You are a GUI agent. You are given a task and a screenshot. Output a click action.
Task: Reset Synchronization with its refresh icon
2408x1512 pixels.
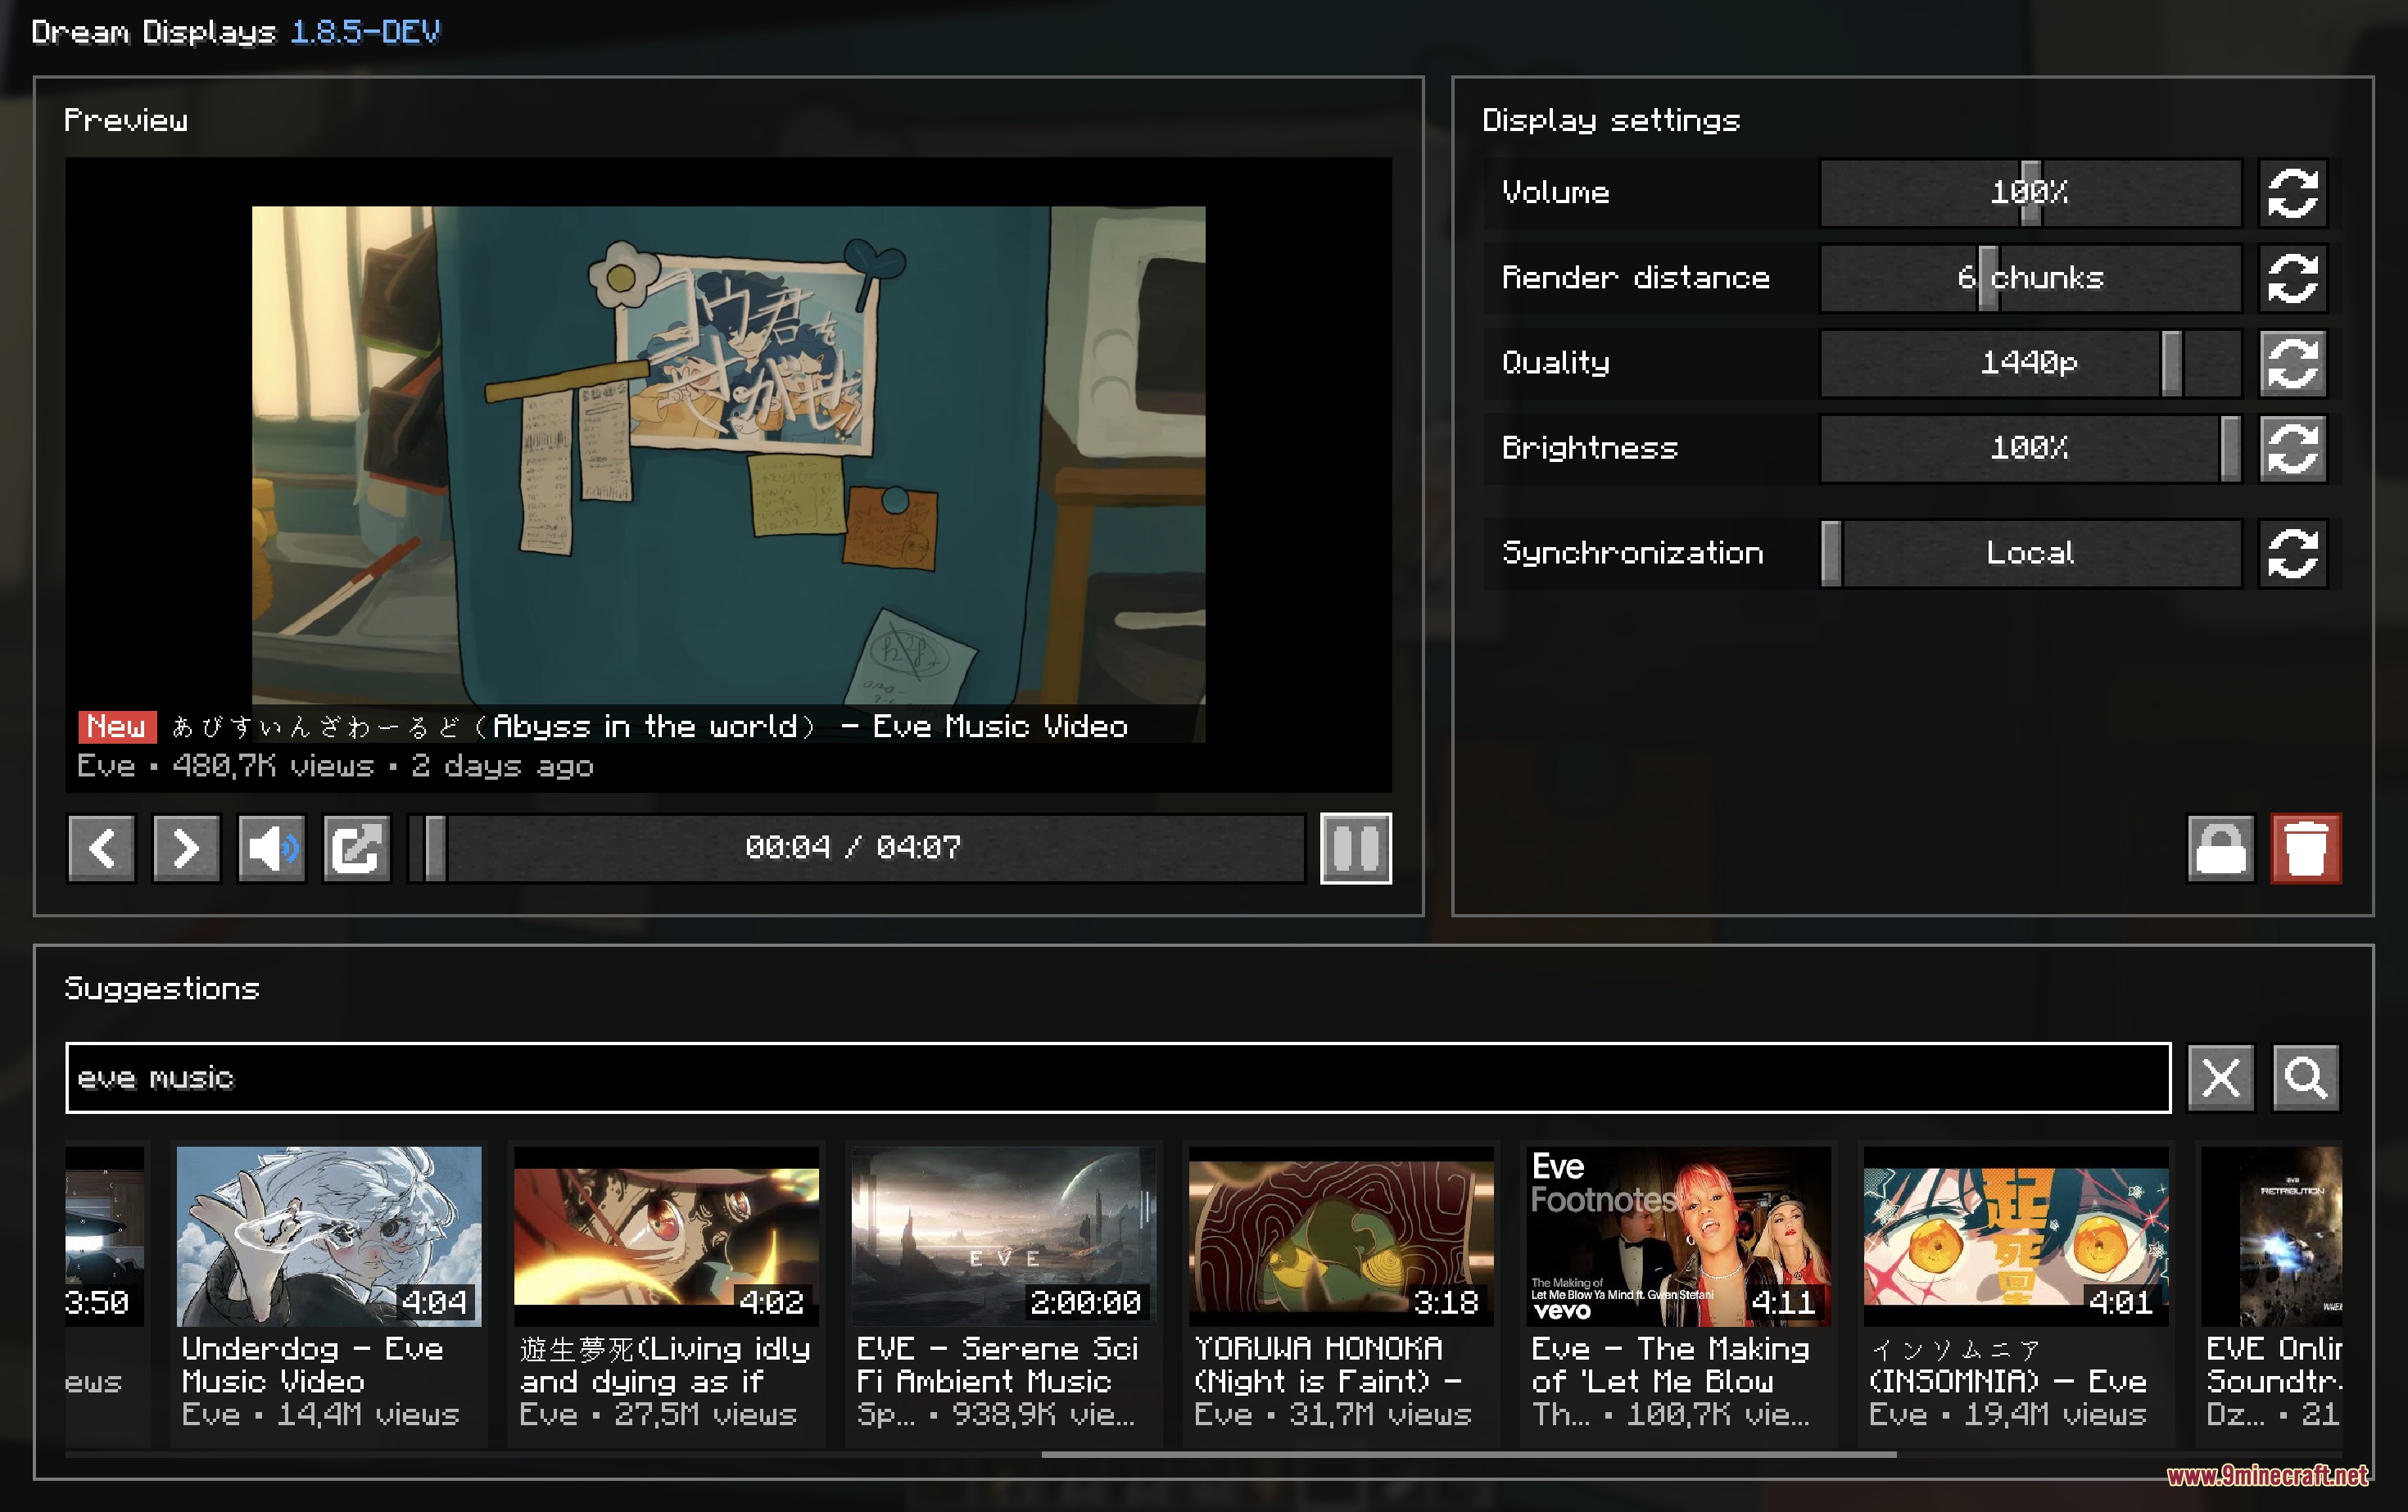click(x=2293, y=553)
